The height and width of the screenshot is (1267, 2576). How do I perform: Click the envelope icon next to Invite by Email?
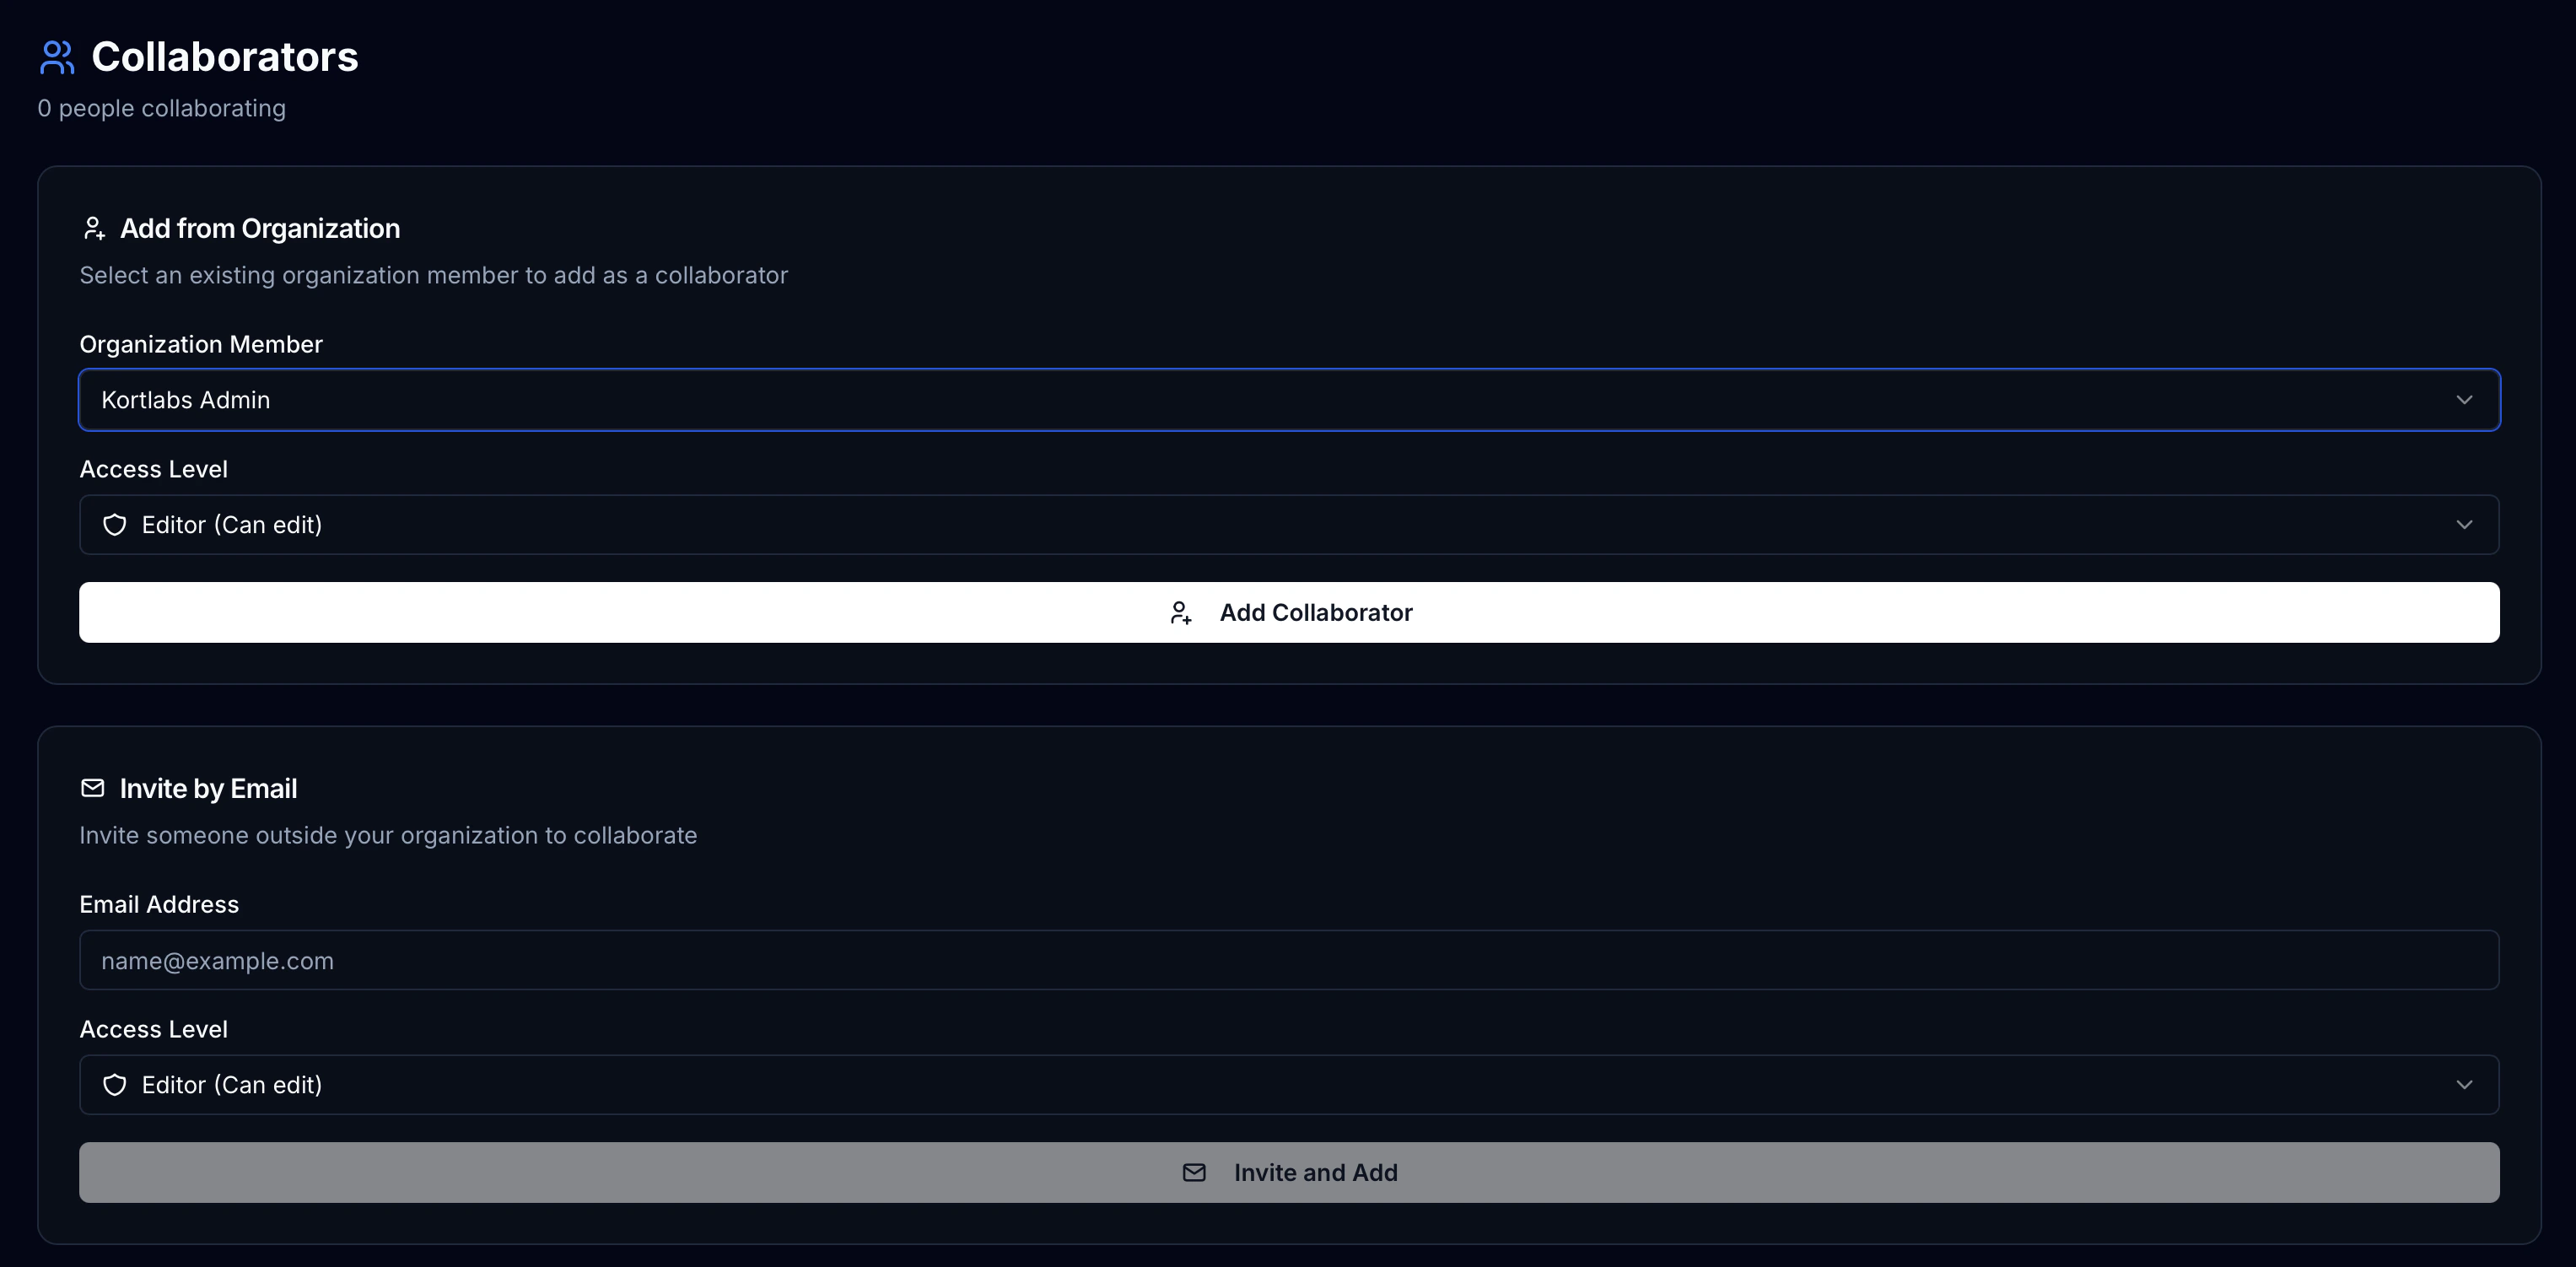[93, 788]
